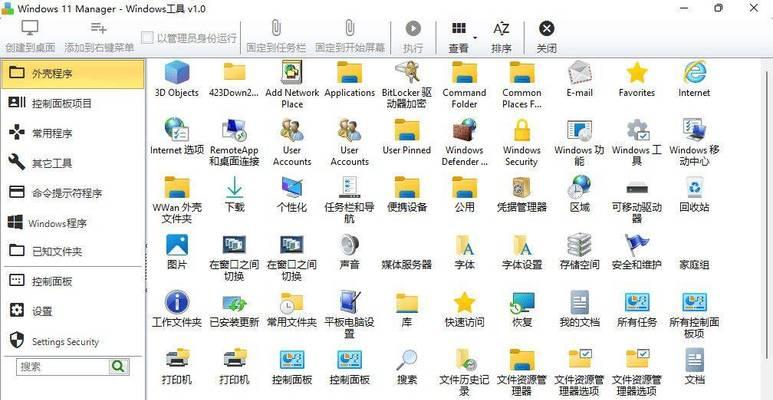
Task: Click the 查看 view grid button
Action: 458,37
